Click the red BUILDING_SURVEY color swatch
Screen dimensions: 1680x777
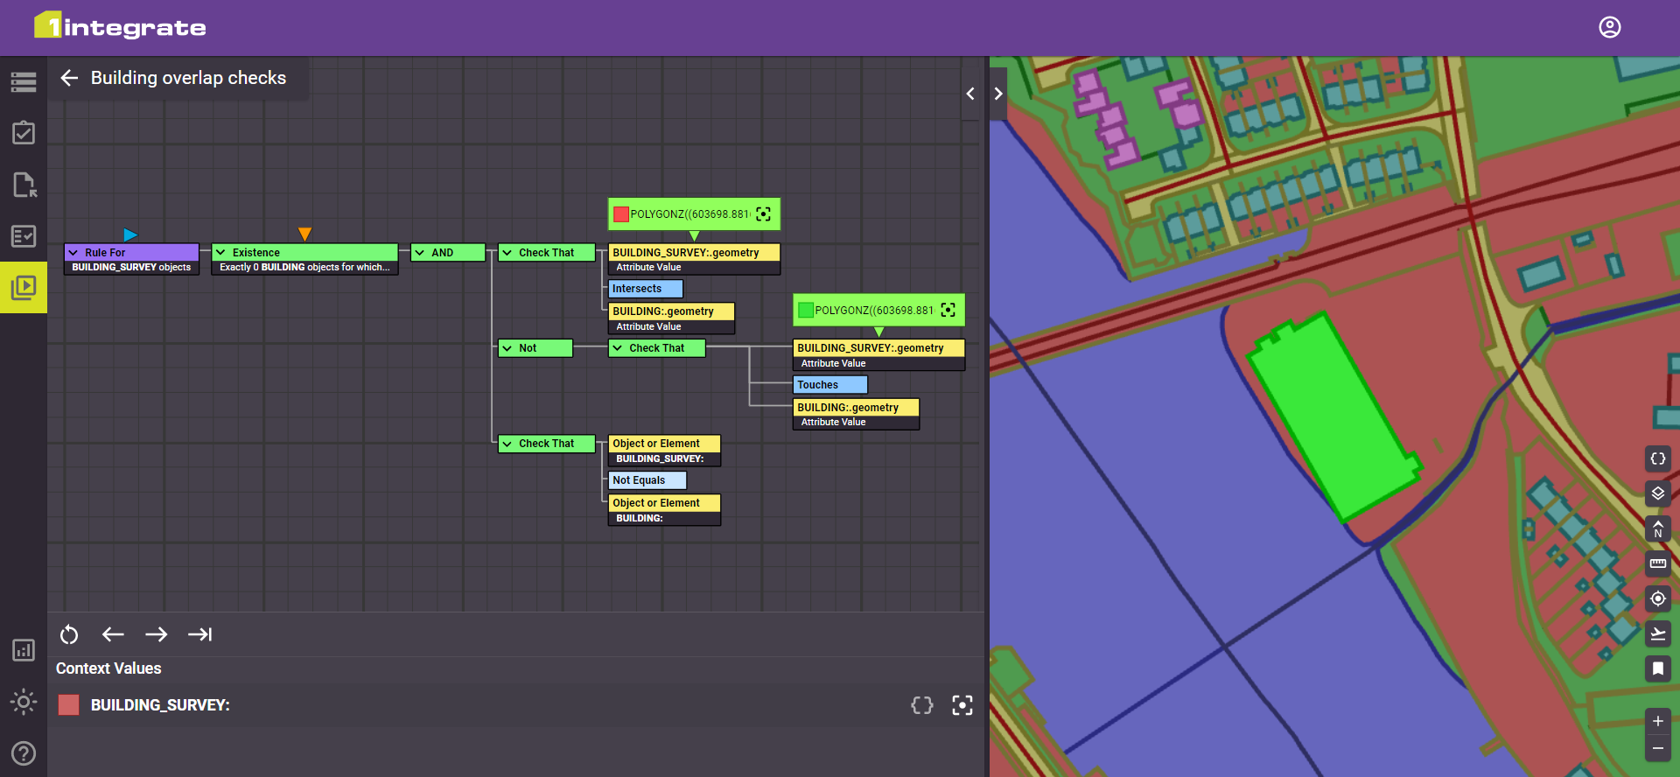click(x=69, y=706)
